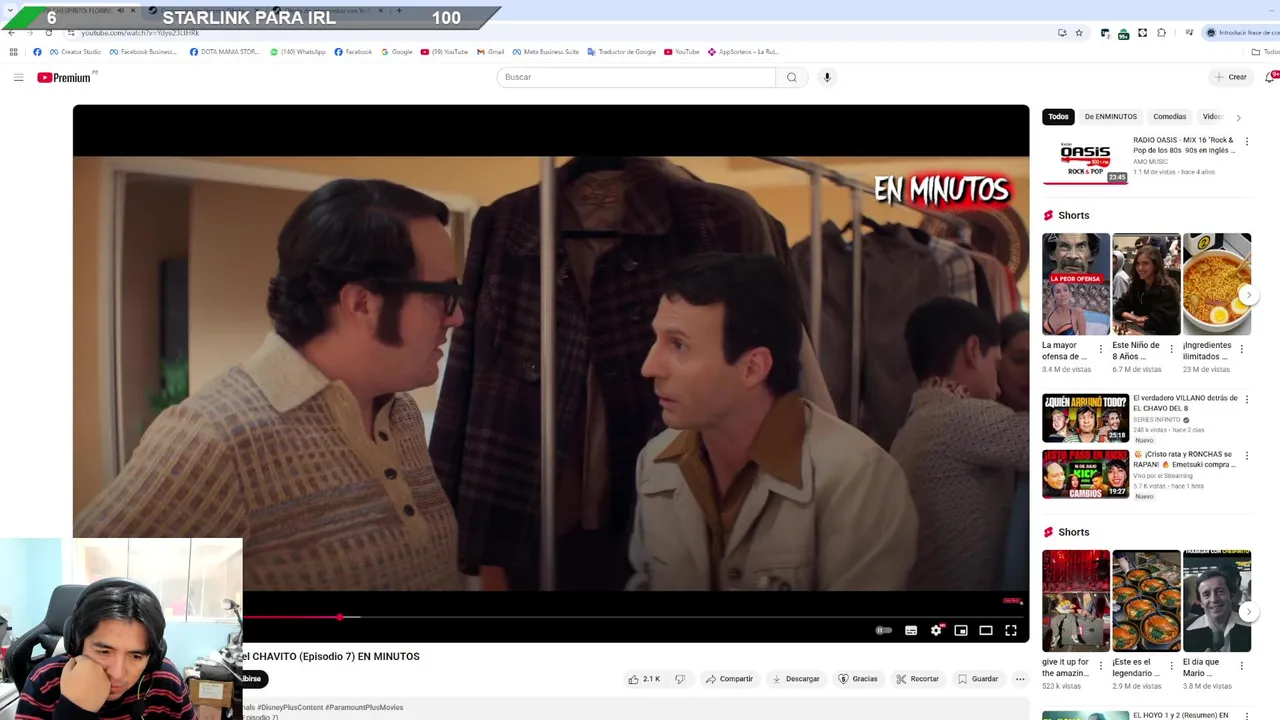The image size is (1280, 720).
Task: Open 'Este Niño de 8 Años' Short
Action: pyautogui.click(x=1146, y=284)
